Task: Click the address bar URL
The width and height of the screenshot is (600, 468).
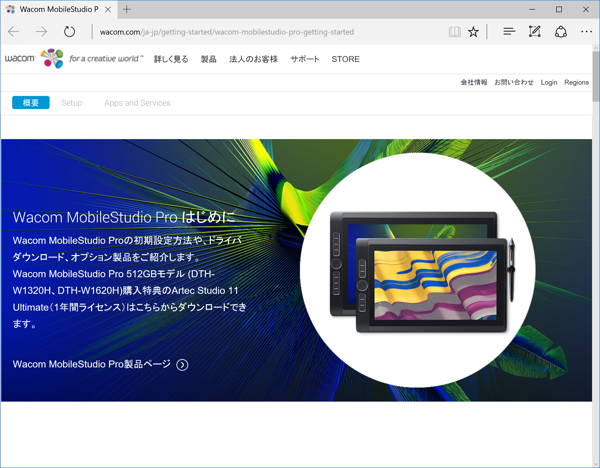Action: 227,32
